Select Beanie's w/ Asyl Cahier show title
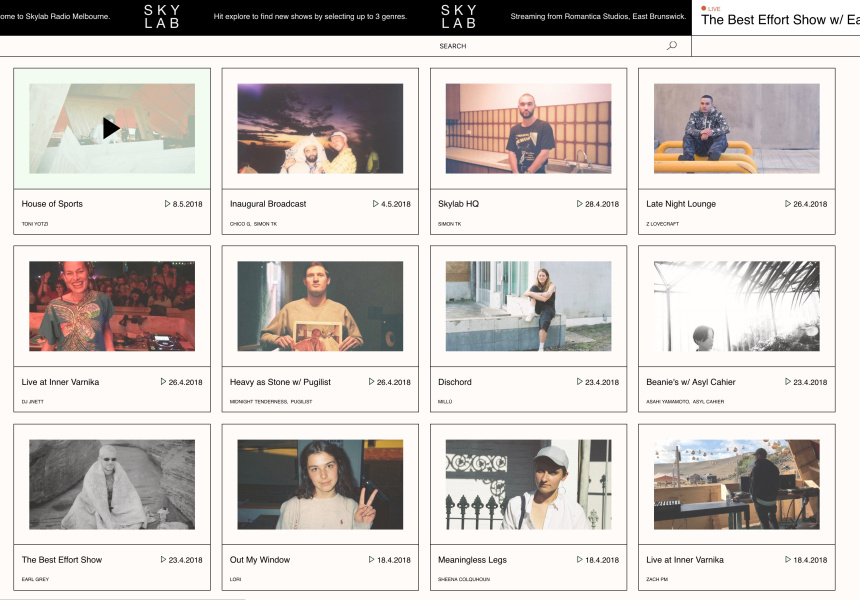 click(x=691, y=382)
